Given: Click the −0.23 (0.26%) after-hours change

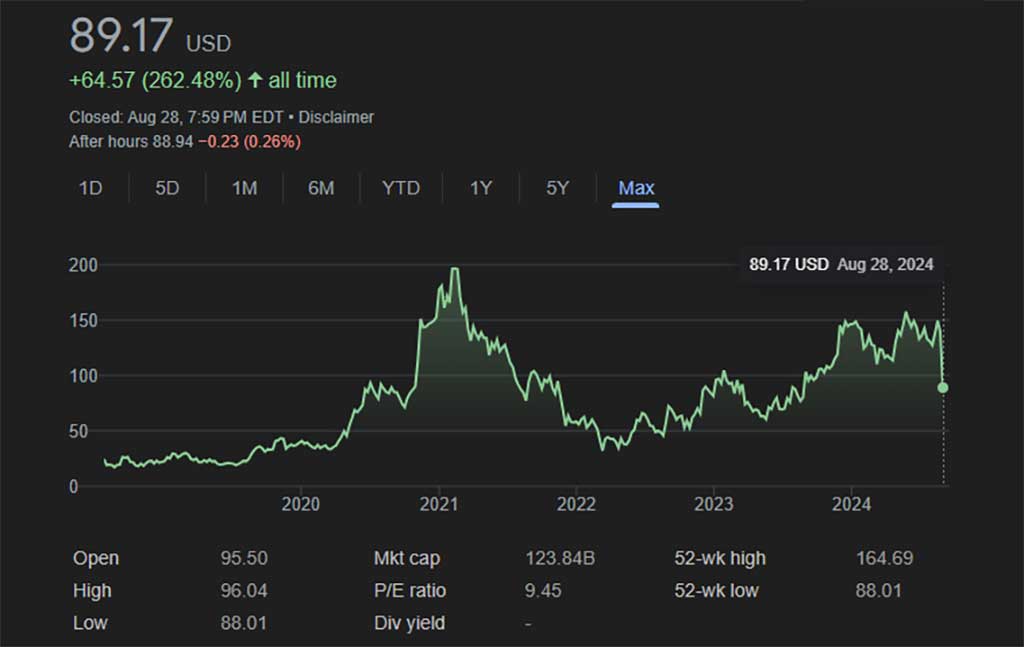Looking at the screenshot, I should tap(249, 142).
